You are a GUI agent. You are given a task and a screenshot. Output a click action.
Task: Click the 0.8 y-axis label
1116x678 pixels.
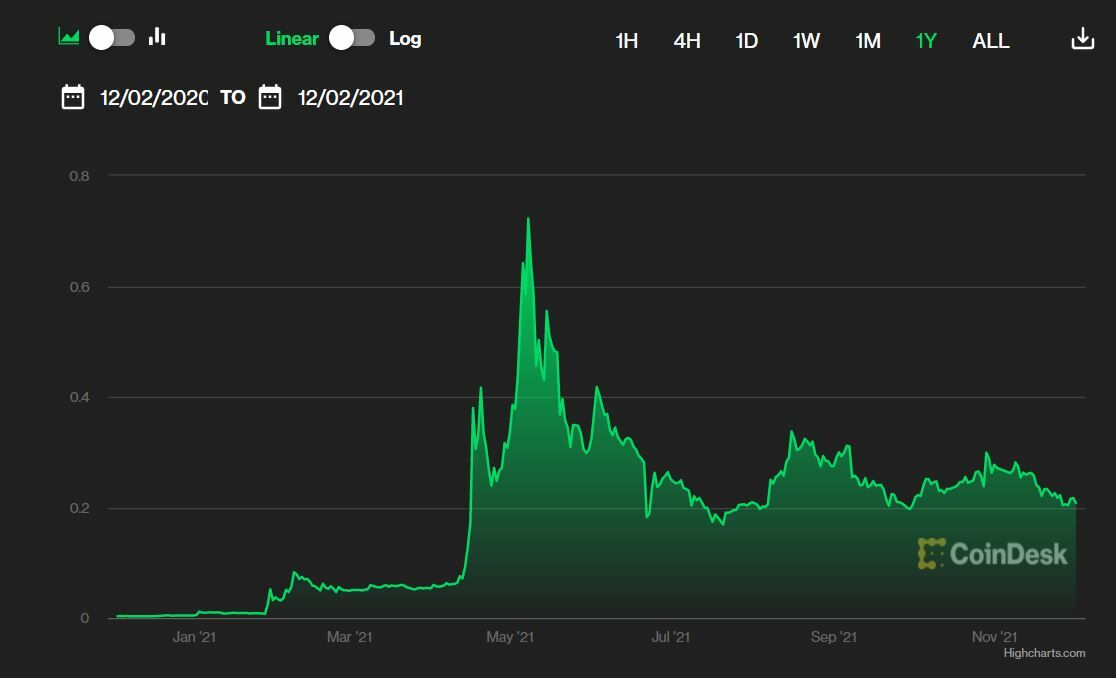click(x=79, y=176)
